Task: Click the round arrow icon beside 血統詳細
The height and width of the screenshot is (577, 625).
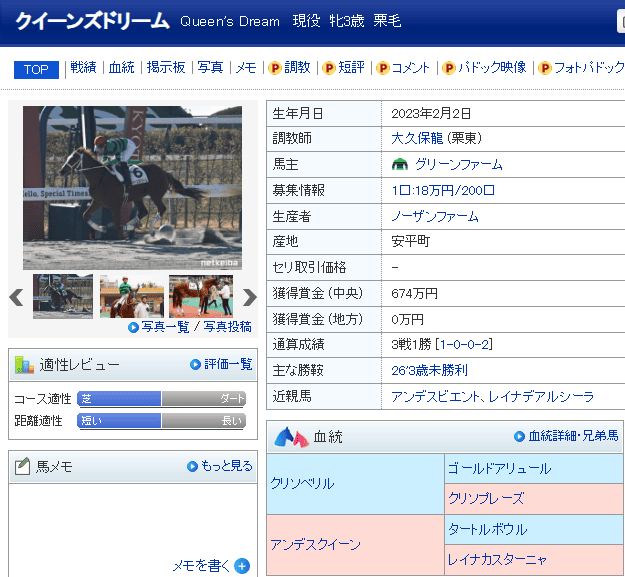Action: (x=519, y=437)
